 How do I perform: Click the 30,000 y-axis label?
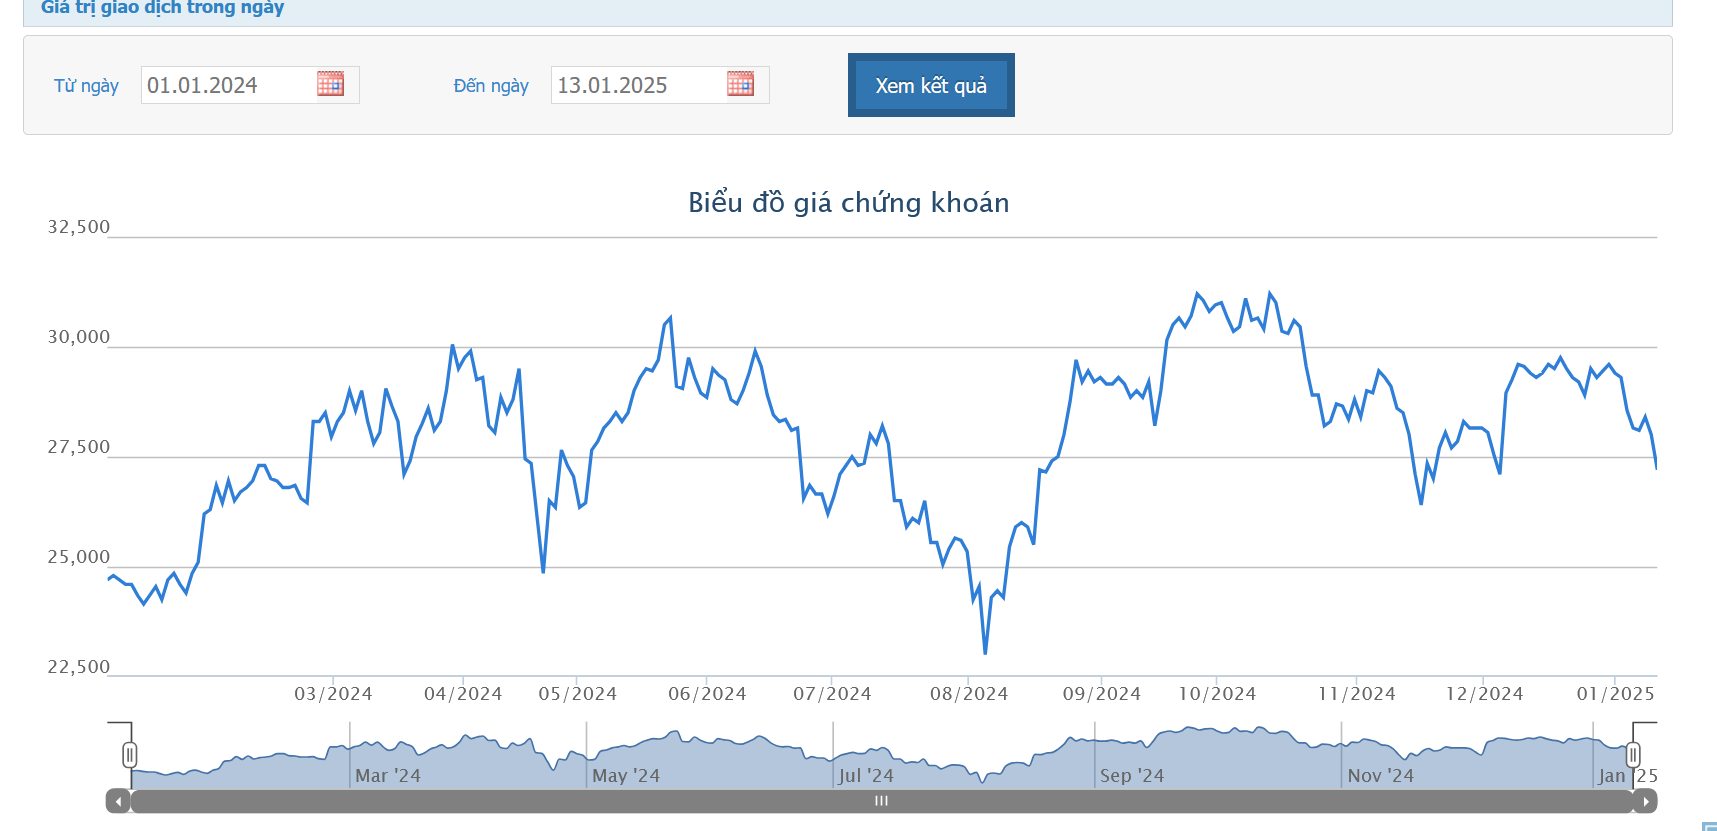pos(79,337)
